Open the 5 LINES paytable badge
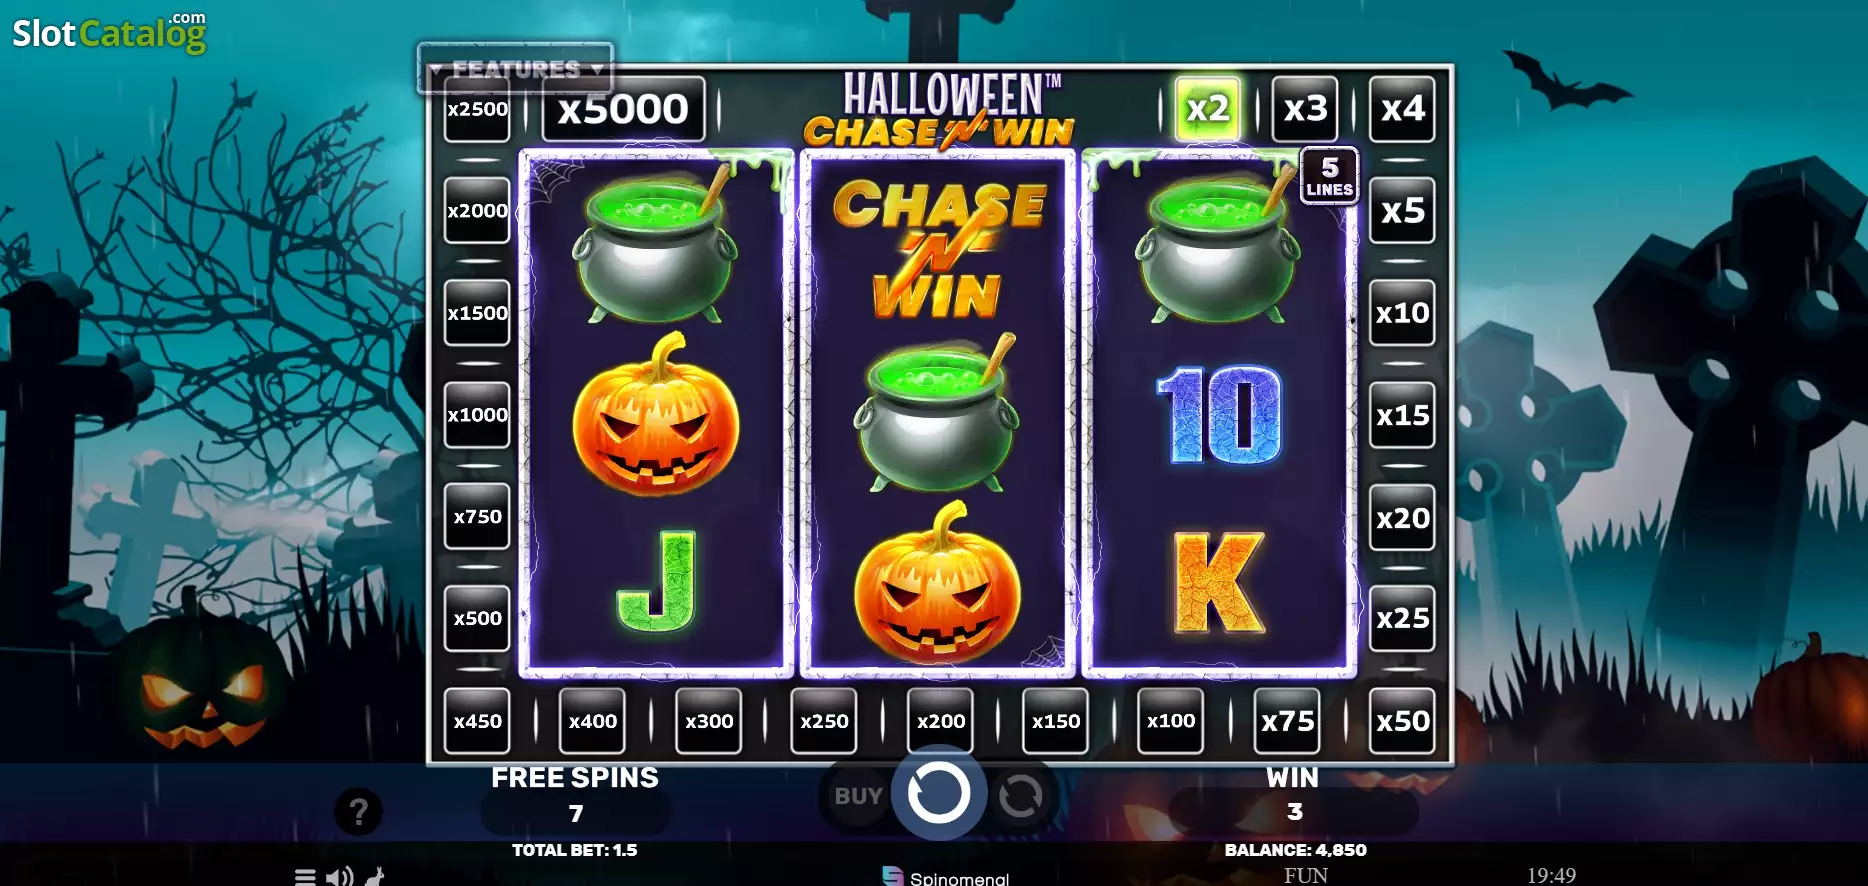The image size is (1868, 886). click(x=1329, y=176)
